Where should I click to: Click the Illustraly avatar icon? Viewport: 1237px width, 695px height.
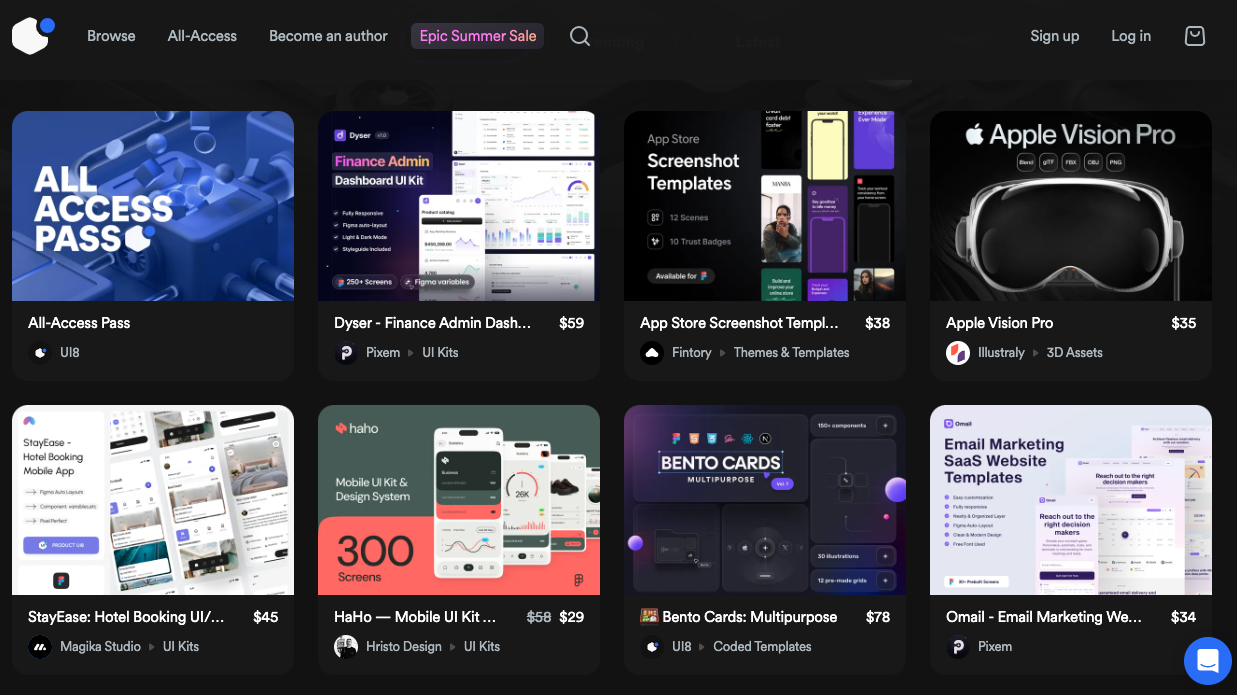958,352
